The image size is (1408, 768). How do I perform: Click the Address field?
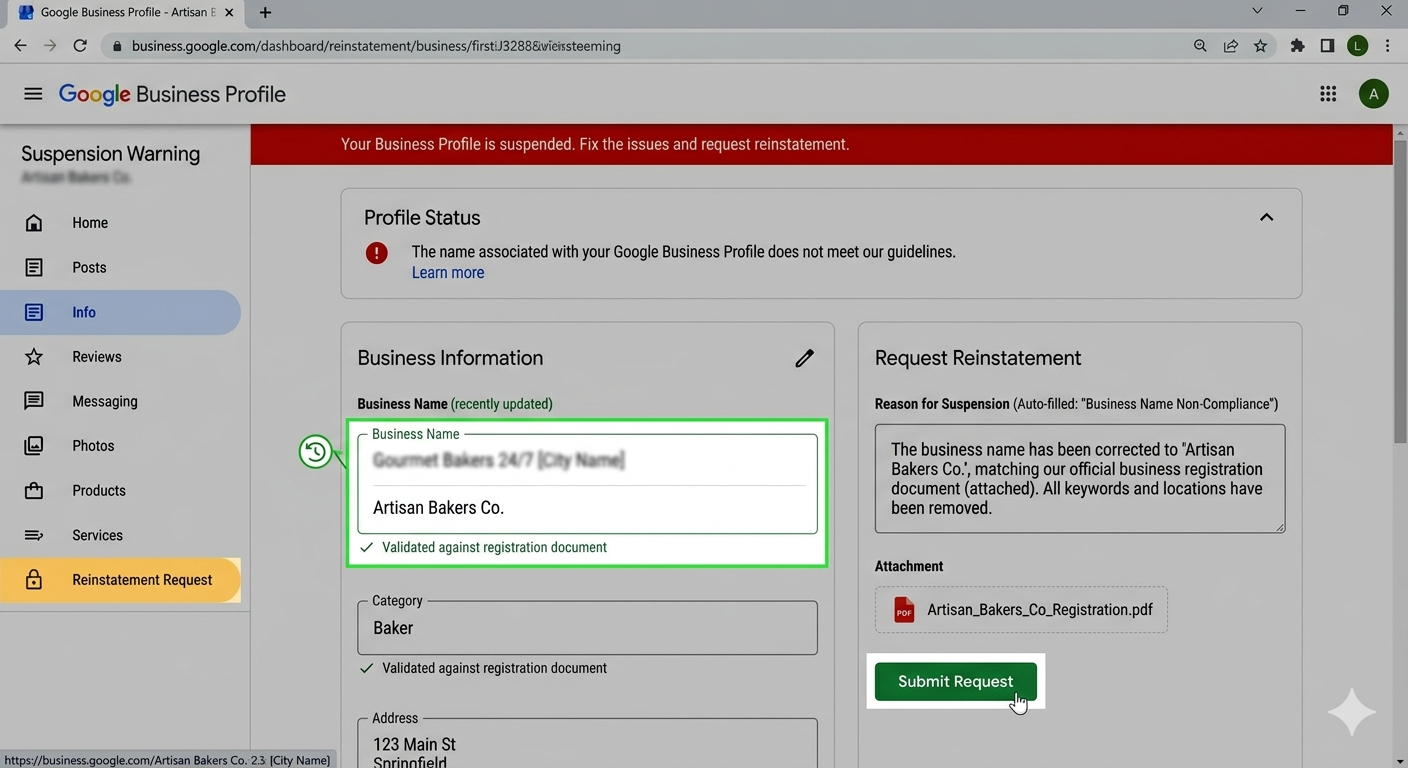(587, 743)
